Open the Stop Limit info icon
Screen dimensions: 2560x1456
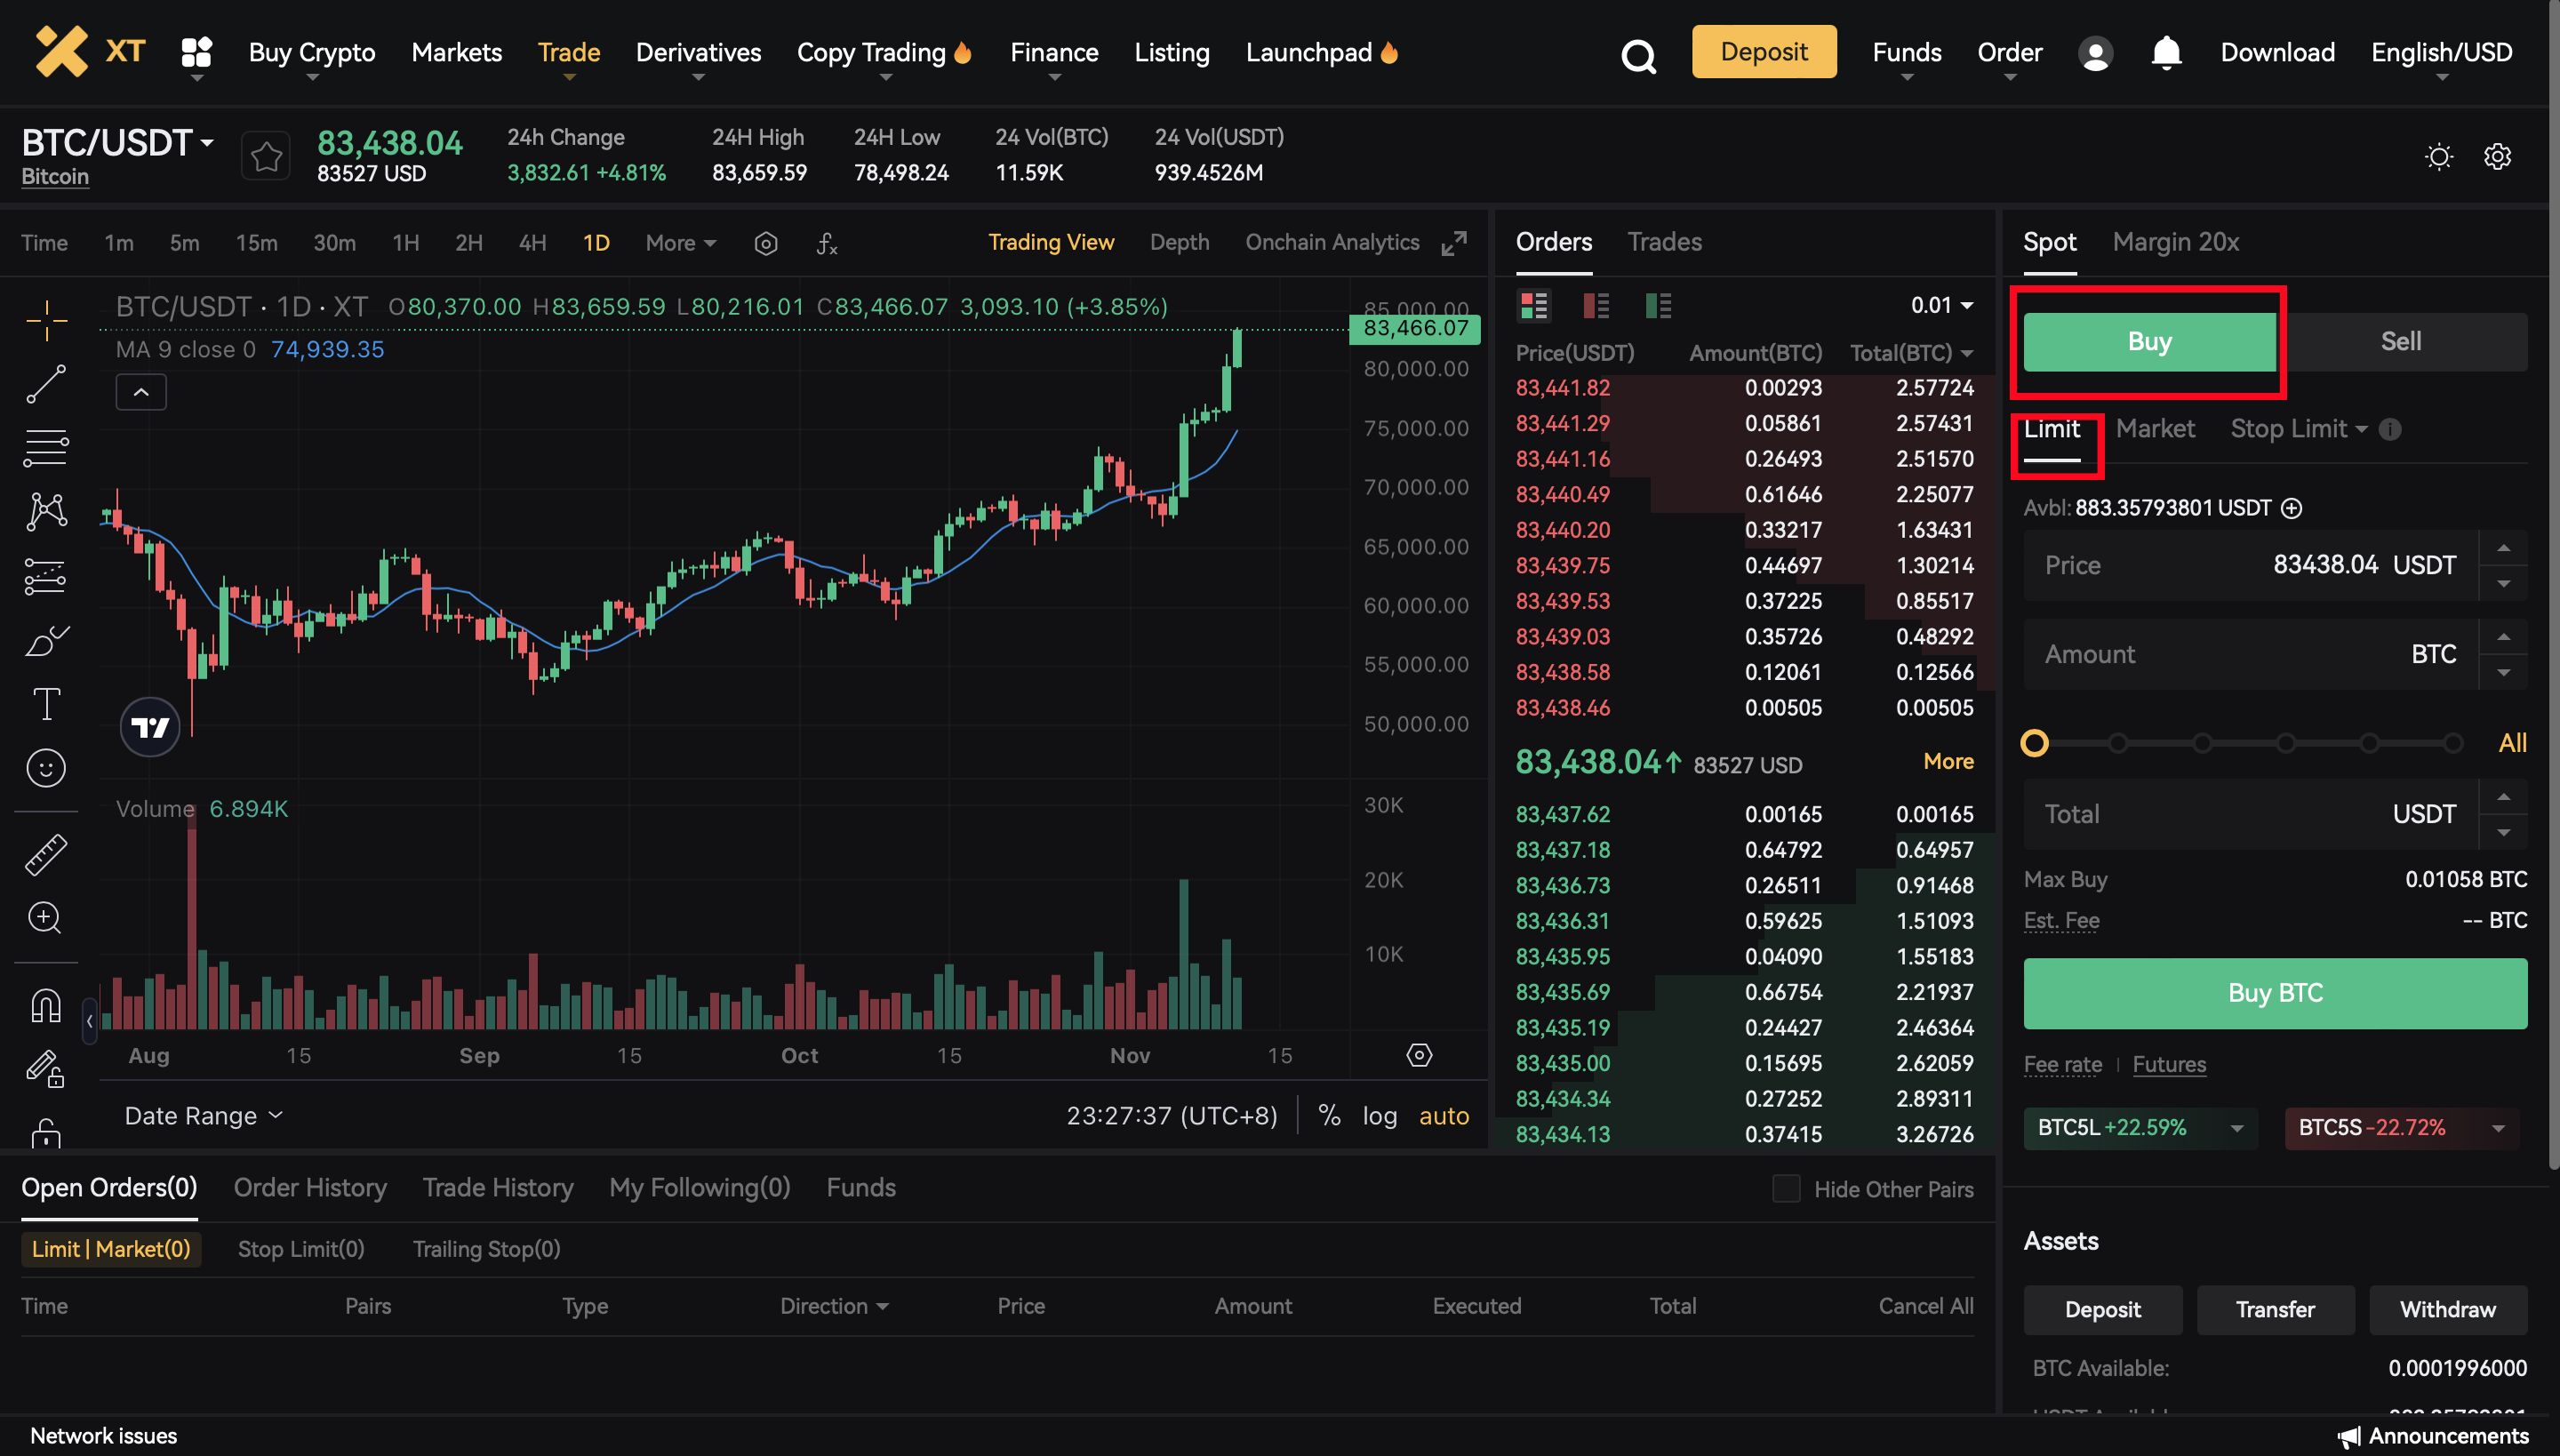click(2390, 429)
